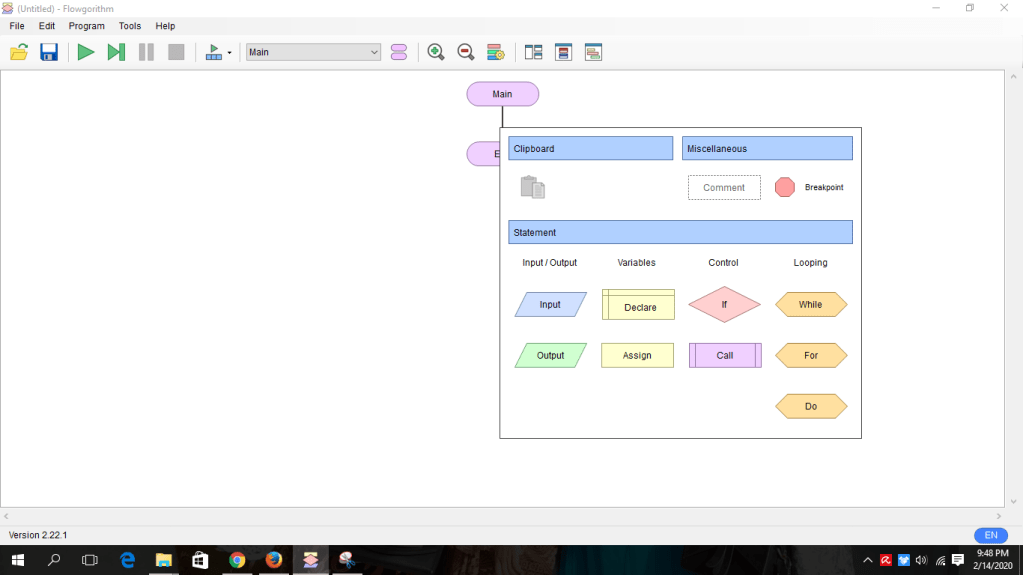Viewport: 1023px width, 575px height.
Task: Open the Tools menu
Action: pyautogui.click(x=130, y=26)
